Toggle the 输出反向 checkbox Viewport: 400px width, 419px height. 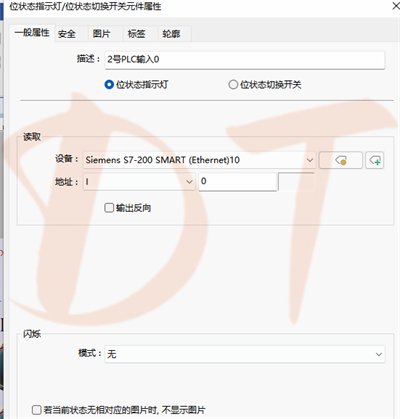coord(109,208)
